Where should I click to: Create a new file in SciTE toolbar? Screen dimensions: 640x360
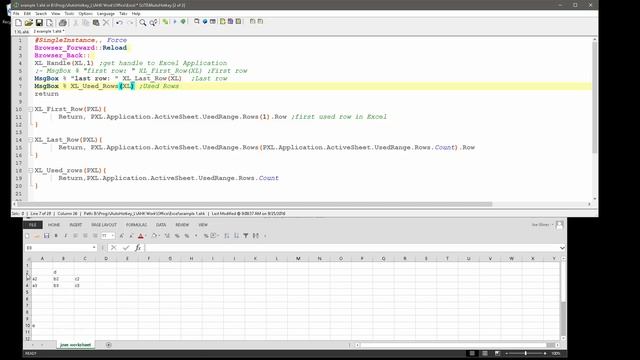18,22
